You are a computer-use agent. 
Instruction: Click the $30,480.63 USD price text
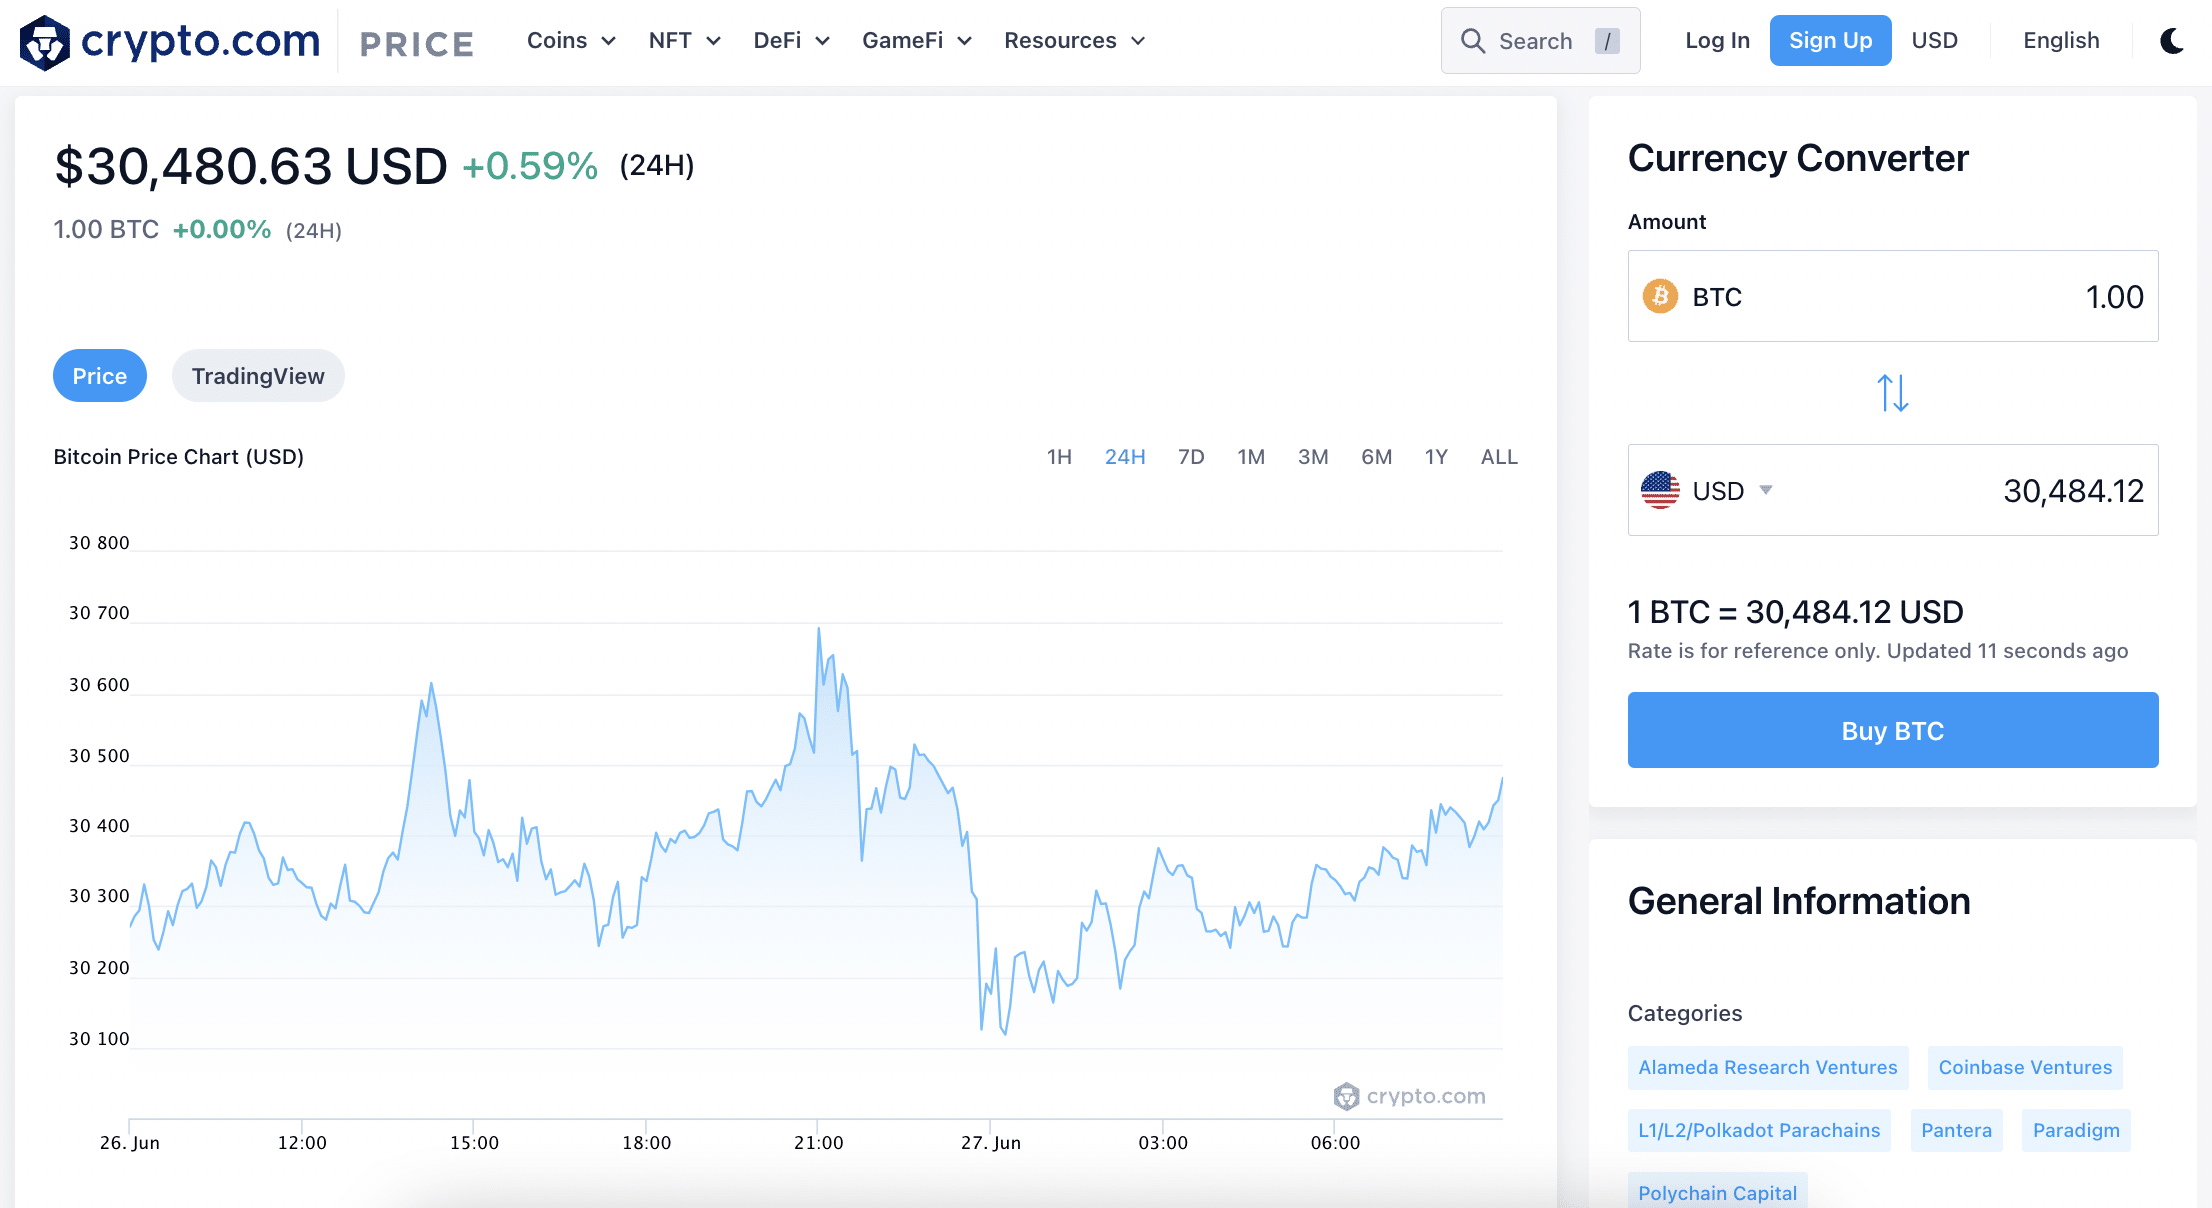click(x=250, y=166)
